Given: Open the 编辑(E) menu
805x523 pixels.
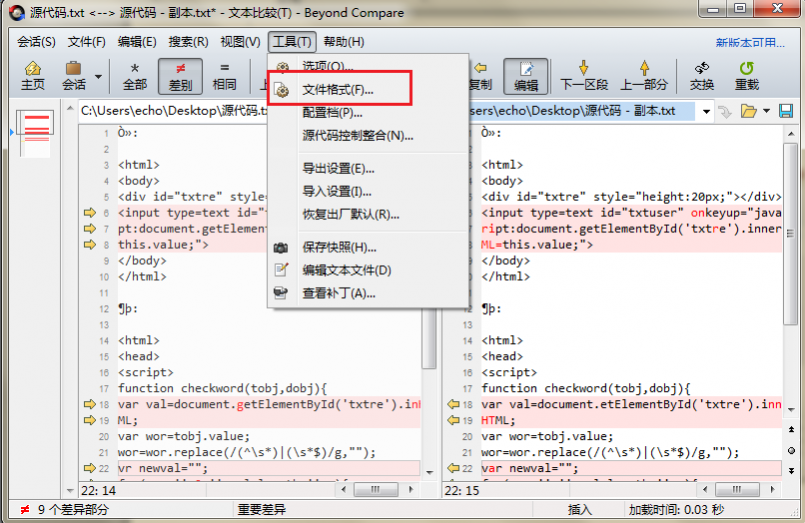Looking at the screenshot, I should pos(137,42).
